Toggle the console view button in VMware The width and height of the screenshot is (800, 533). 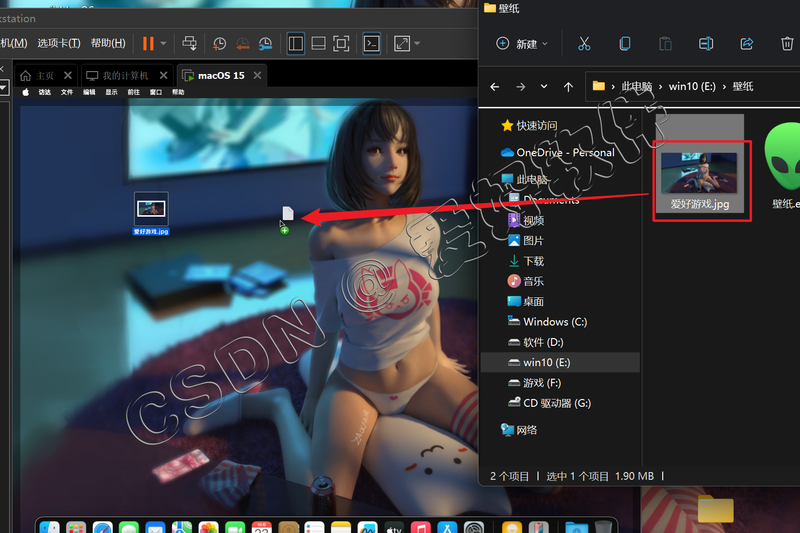[371, 43]
